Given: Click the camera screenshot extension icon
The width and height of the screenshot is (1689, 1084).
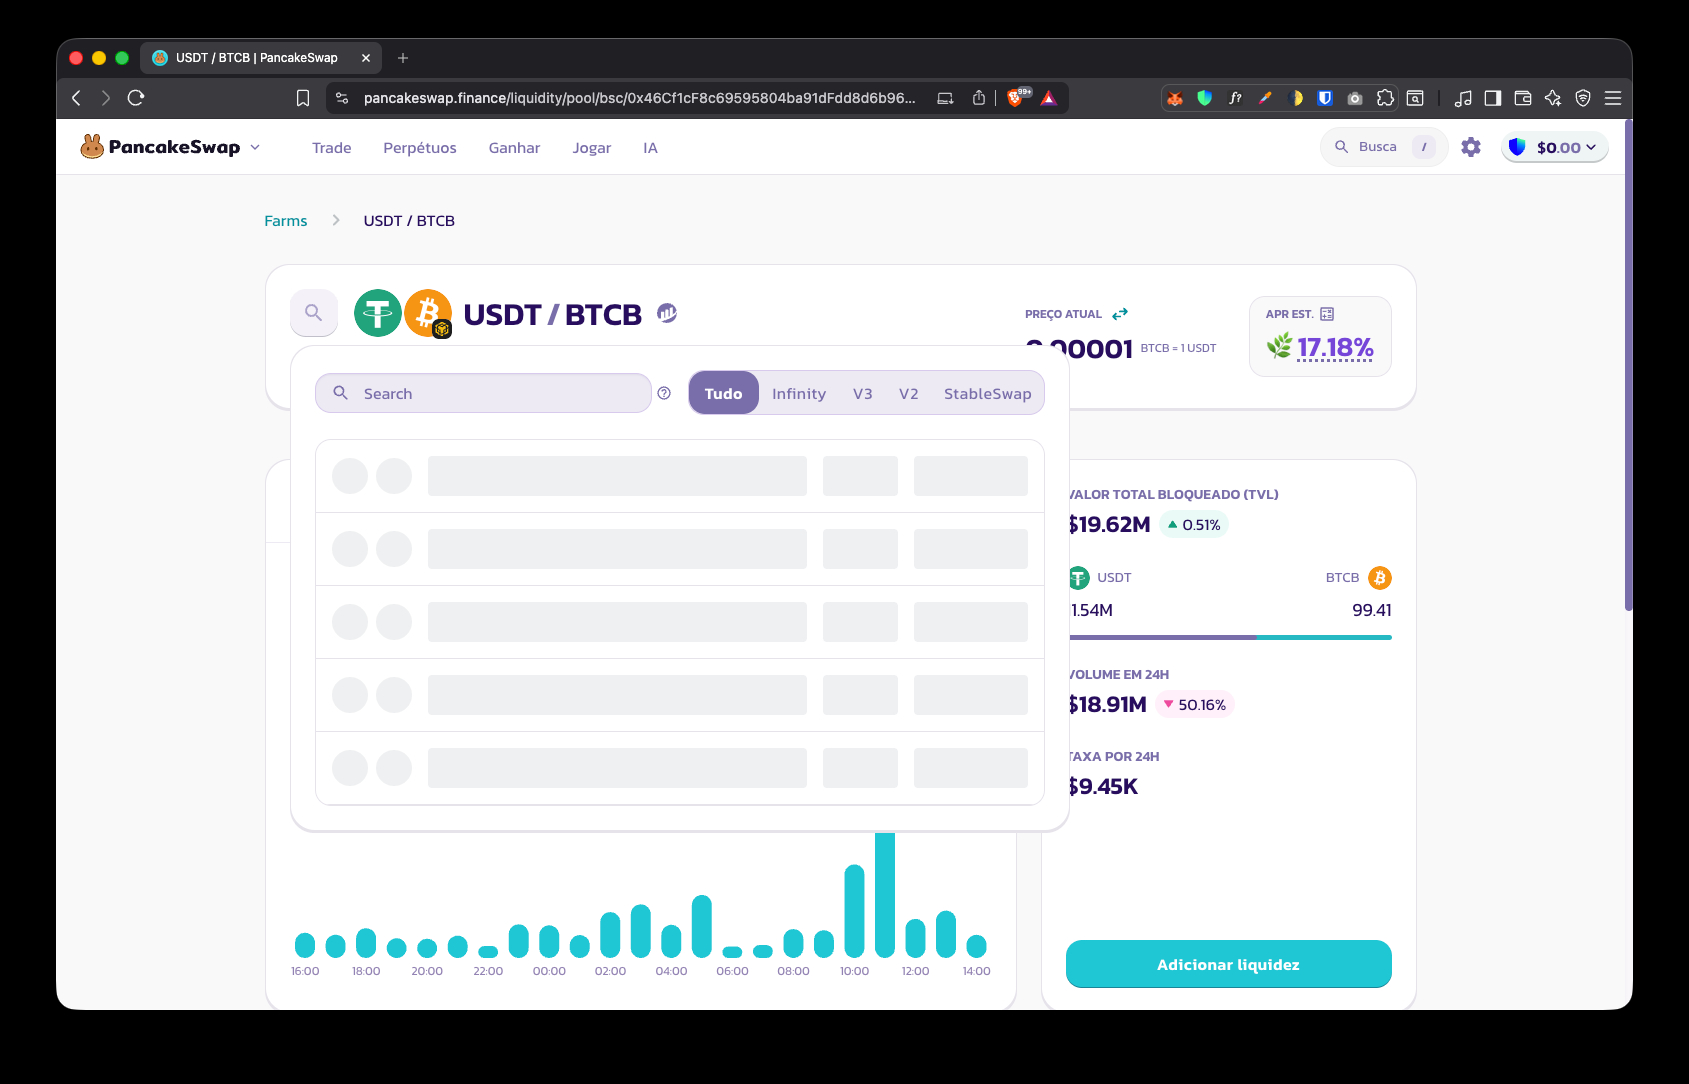Looking at the screenshot, I should tap(1355, 98).
